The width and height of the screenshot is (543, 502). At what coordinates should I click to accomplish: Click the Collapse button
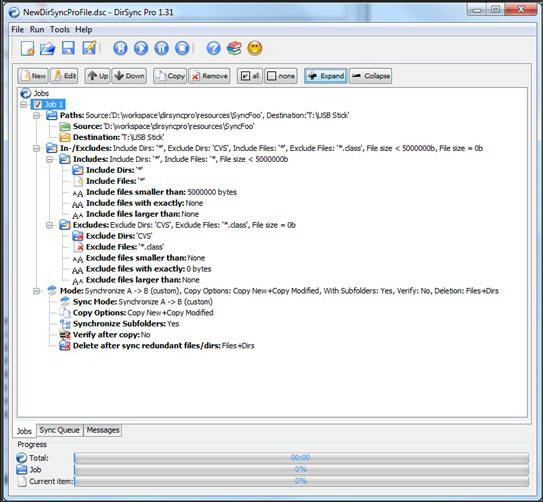[371, 76]
